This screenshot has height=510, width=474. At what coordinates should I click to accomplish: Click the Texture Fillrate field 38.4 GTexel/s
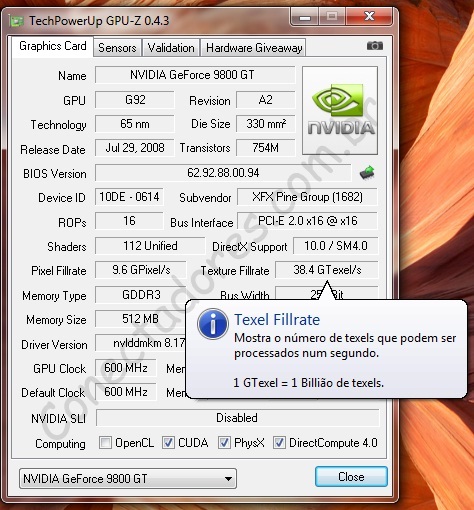tap(327, 270)
